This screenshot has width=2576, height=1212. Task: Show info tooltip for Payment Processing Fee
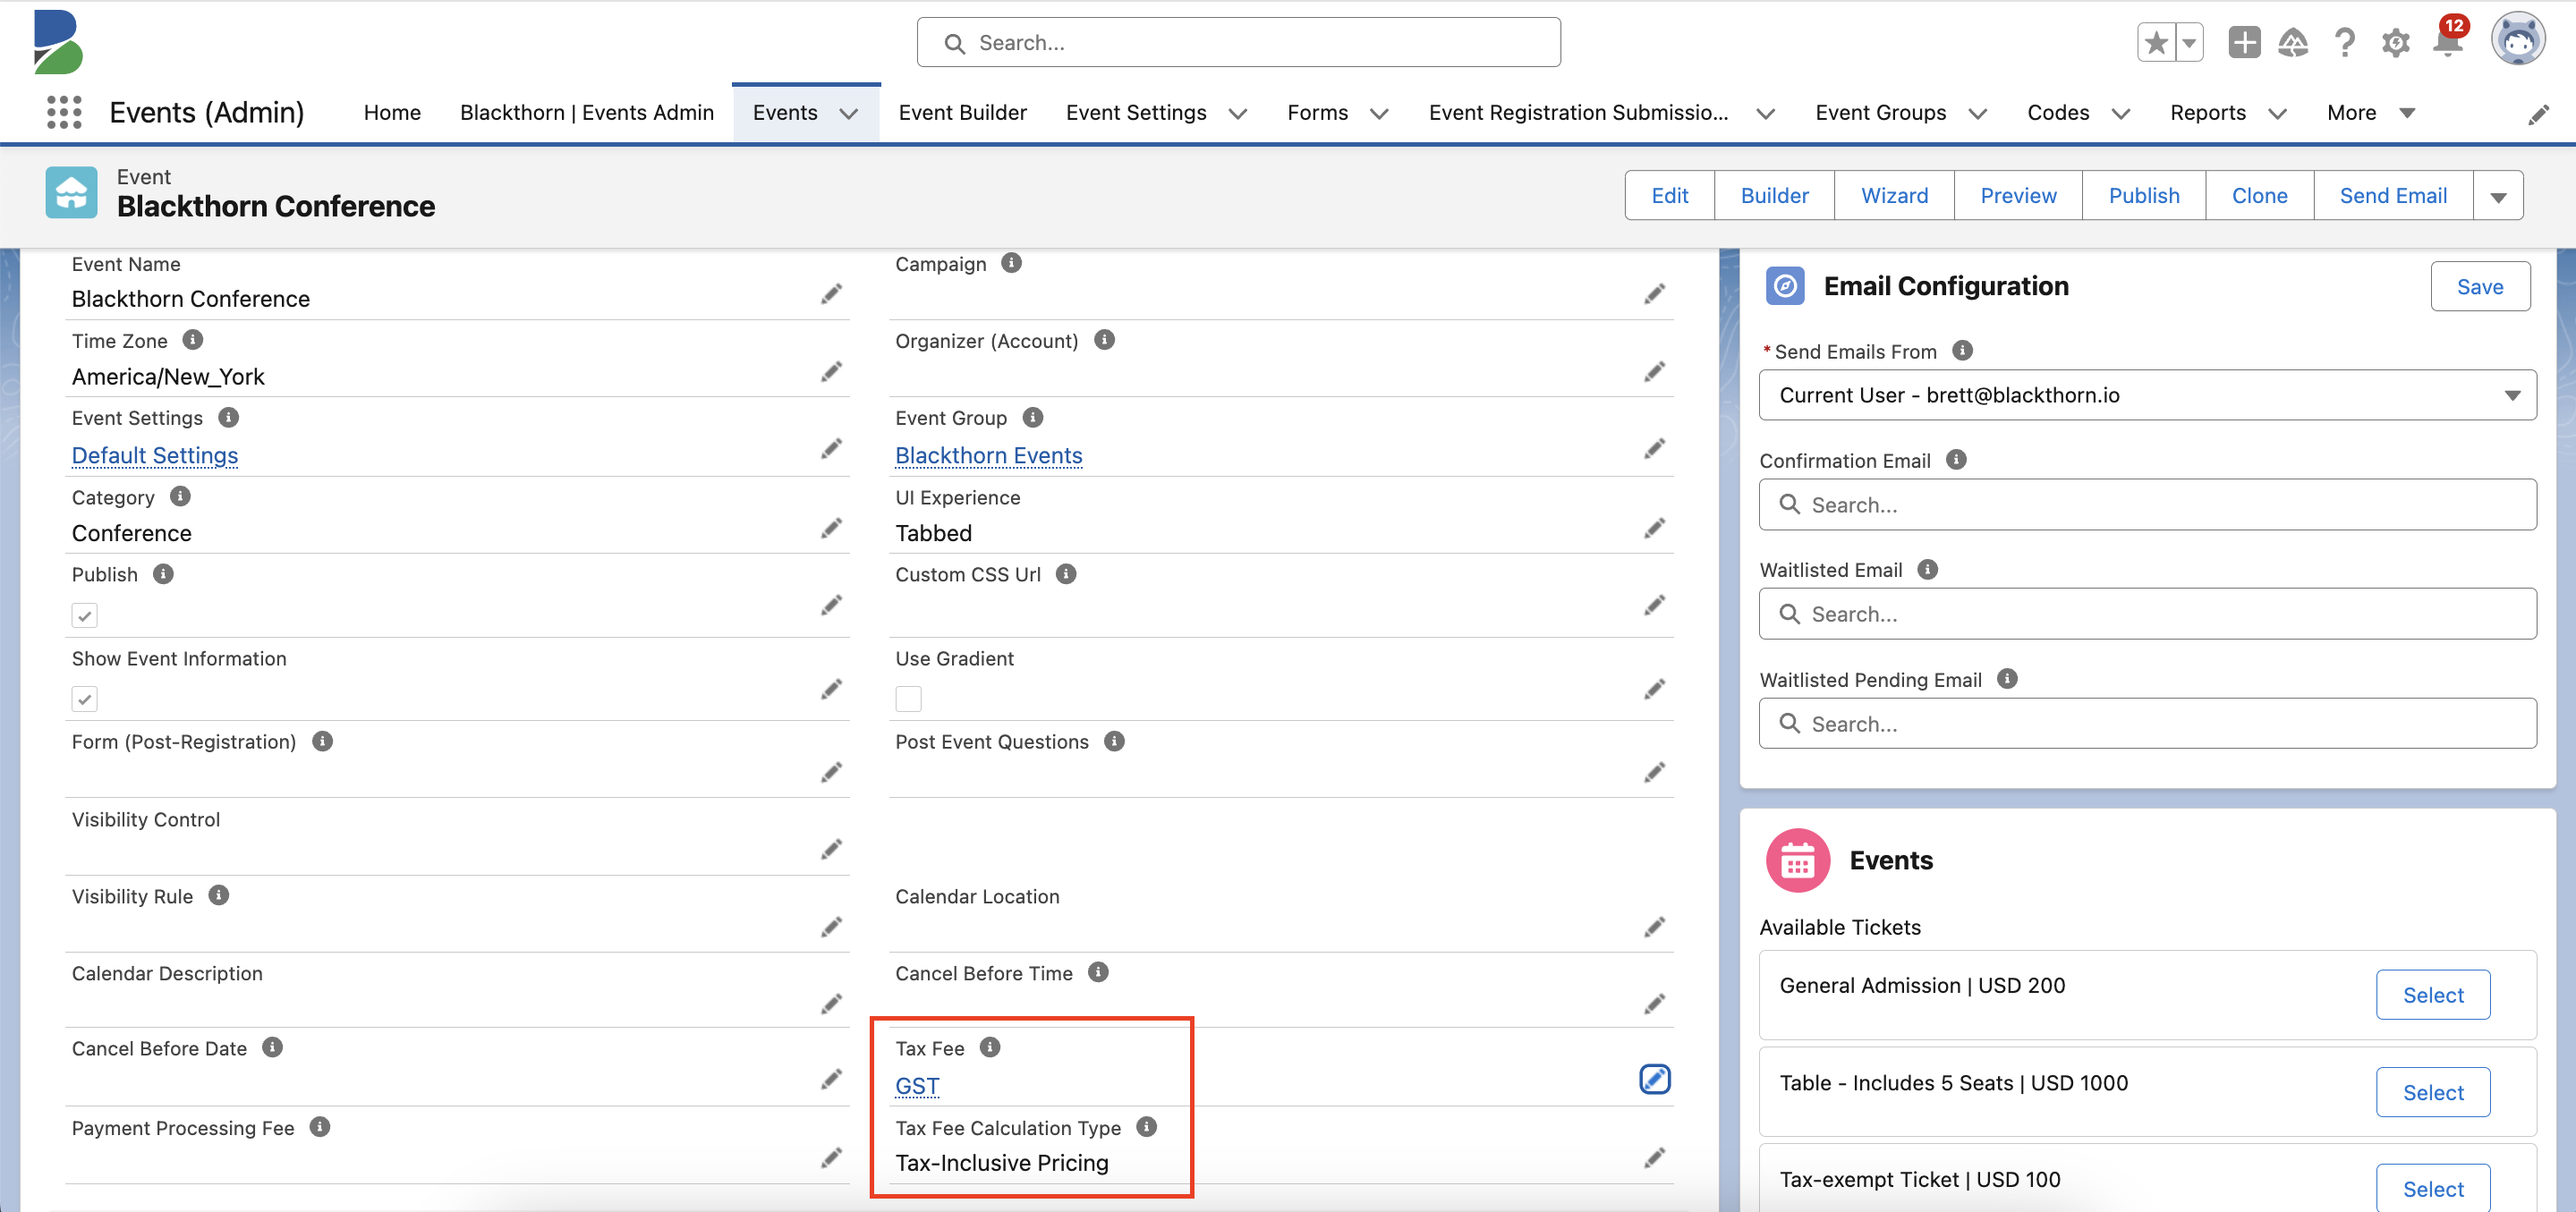(x=320, y=1127)
